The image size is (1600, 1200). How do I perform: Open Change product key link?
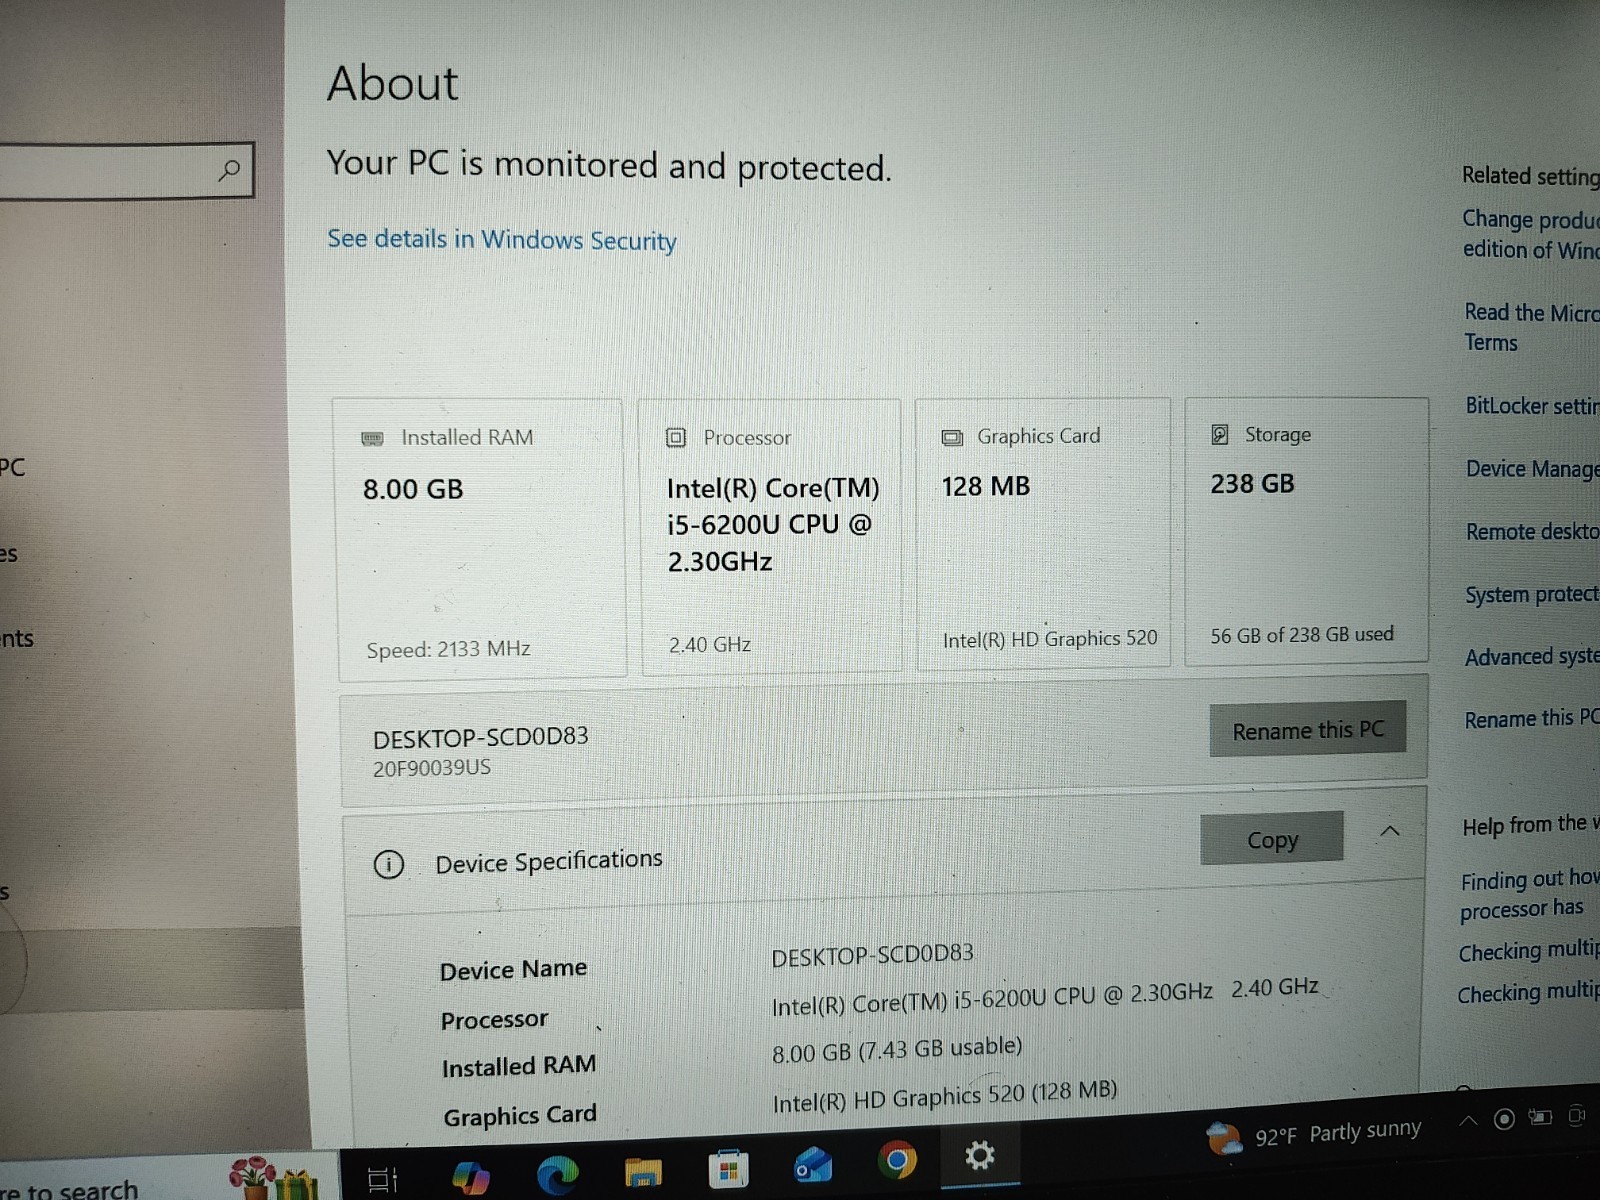(1531, 234)
